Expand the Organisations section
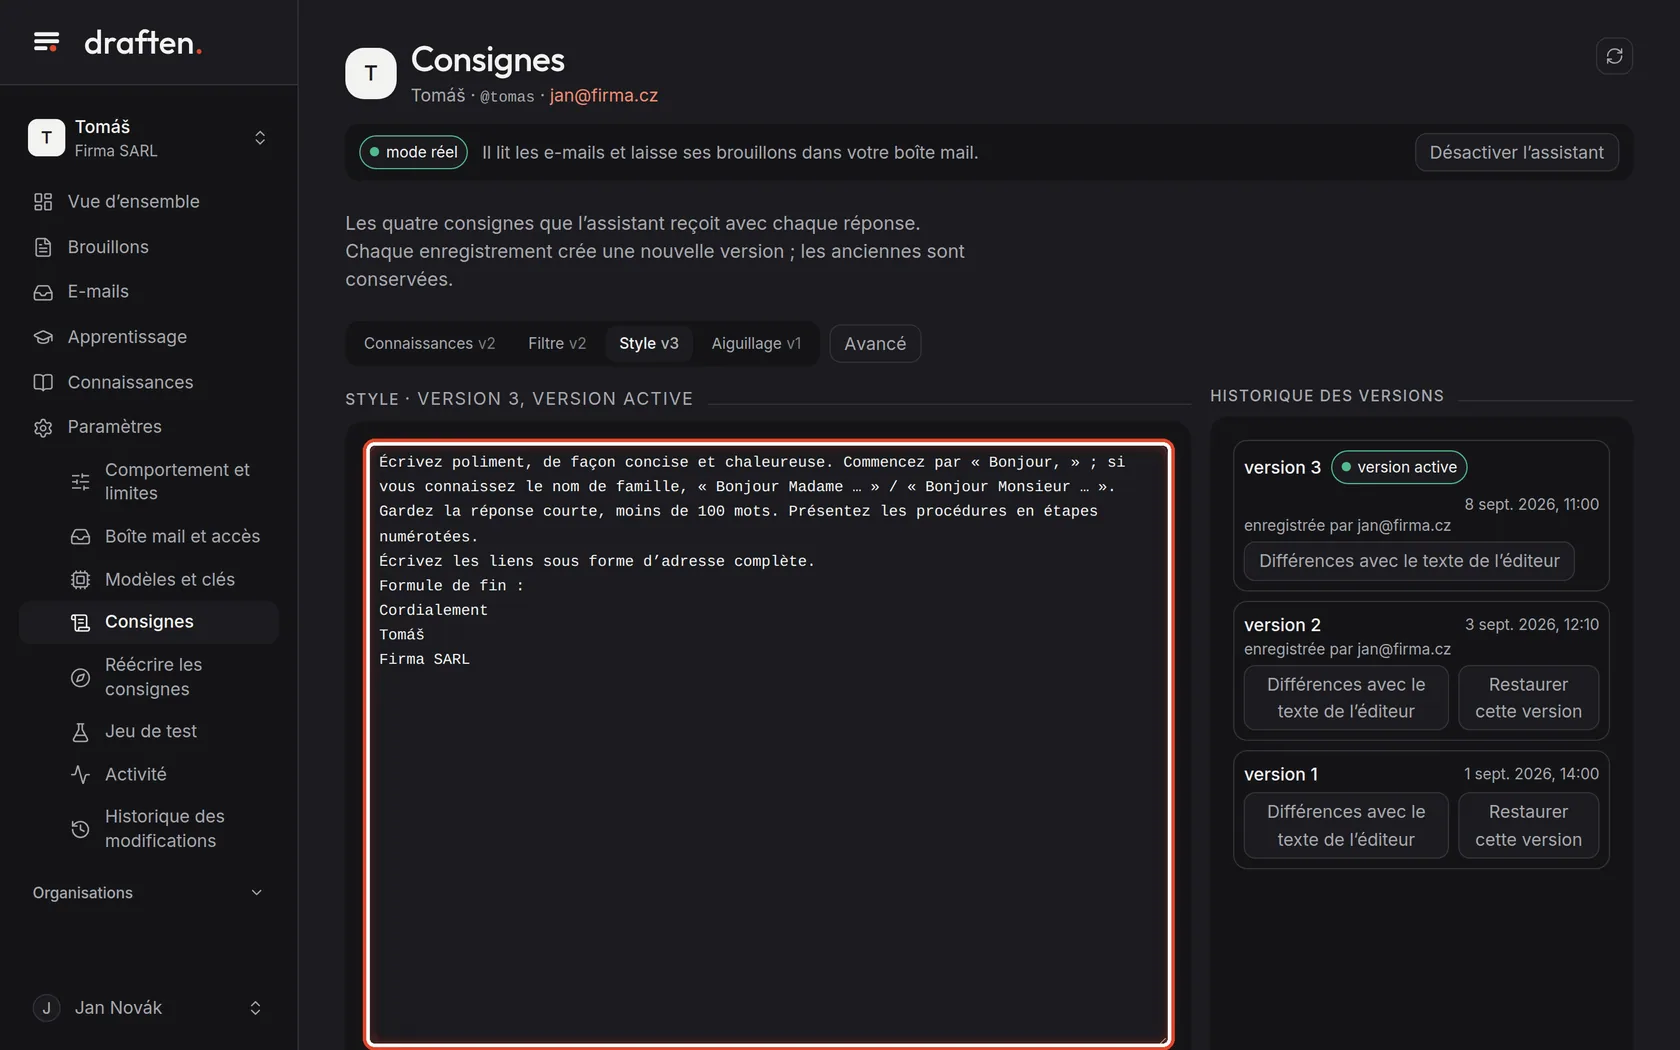Screen dimensions: 1680x1050 point(148,893)
